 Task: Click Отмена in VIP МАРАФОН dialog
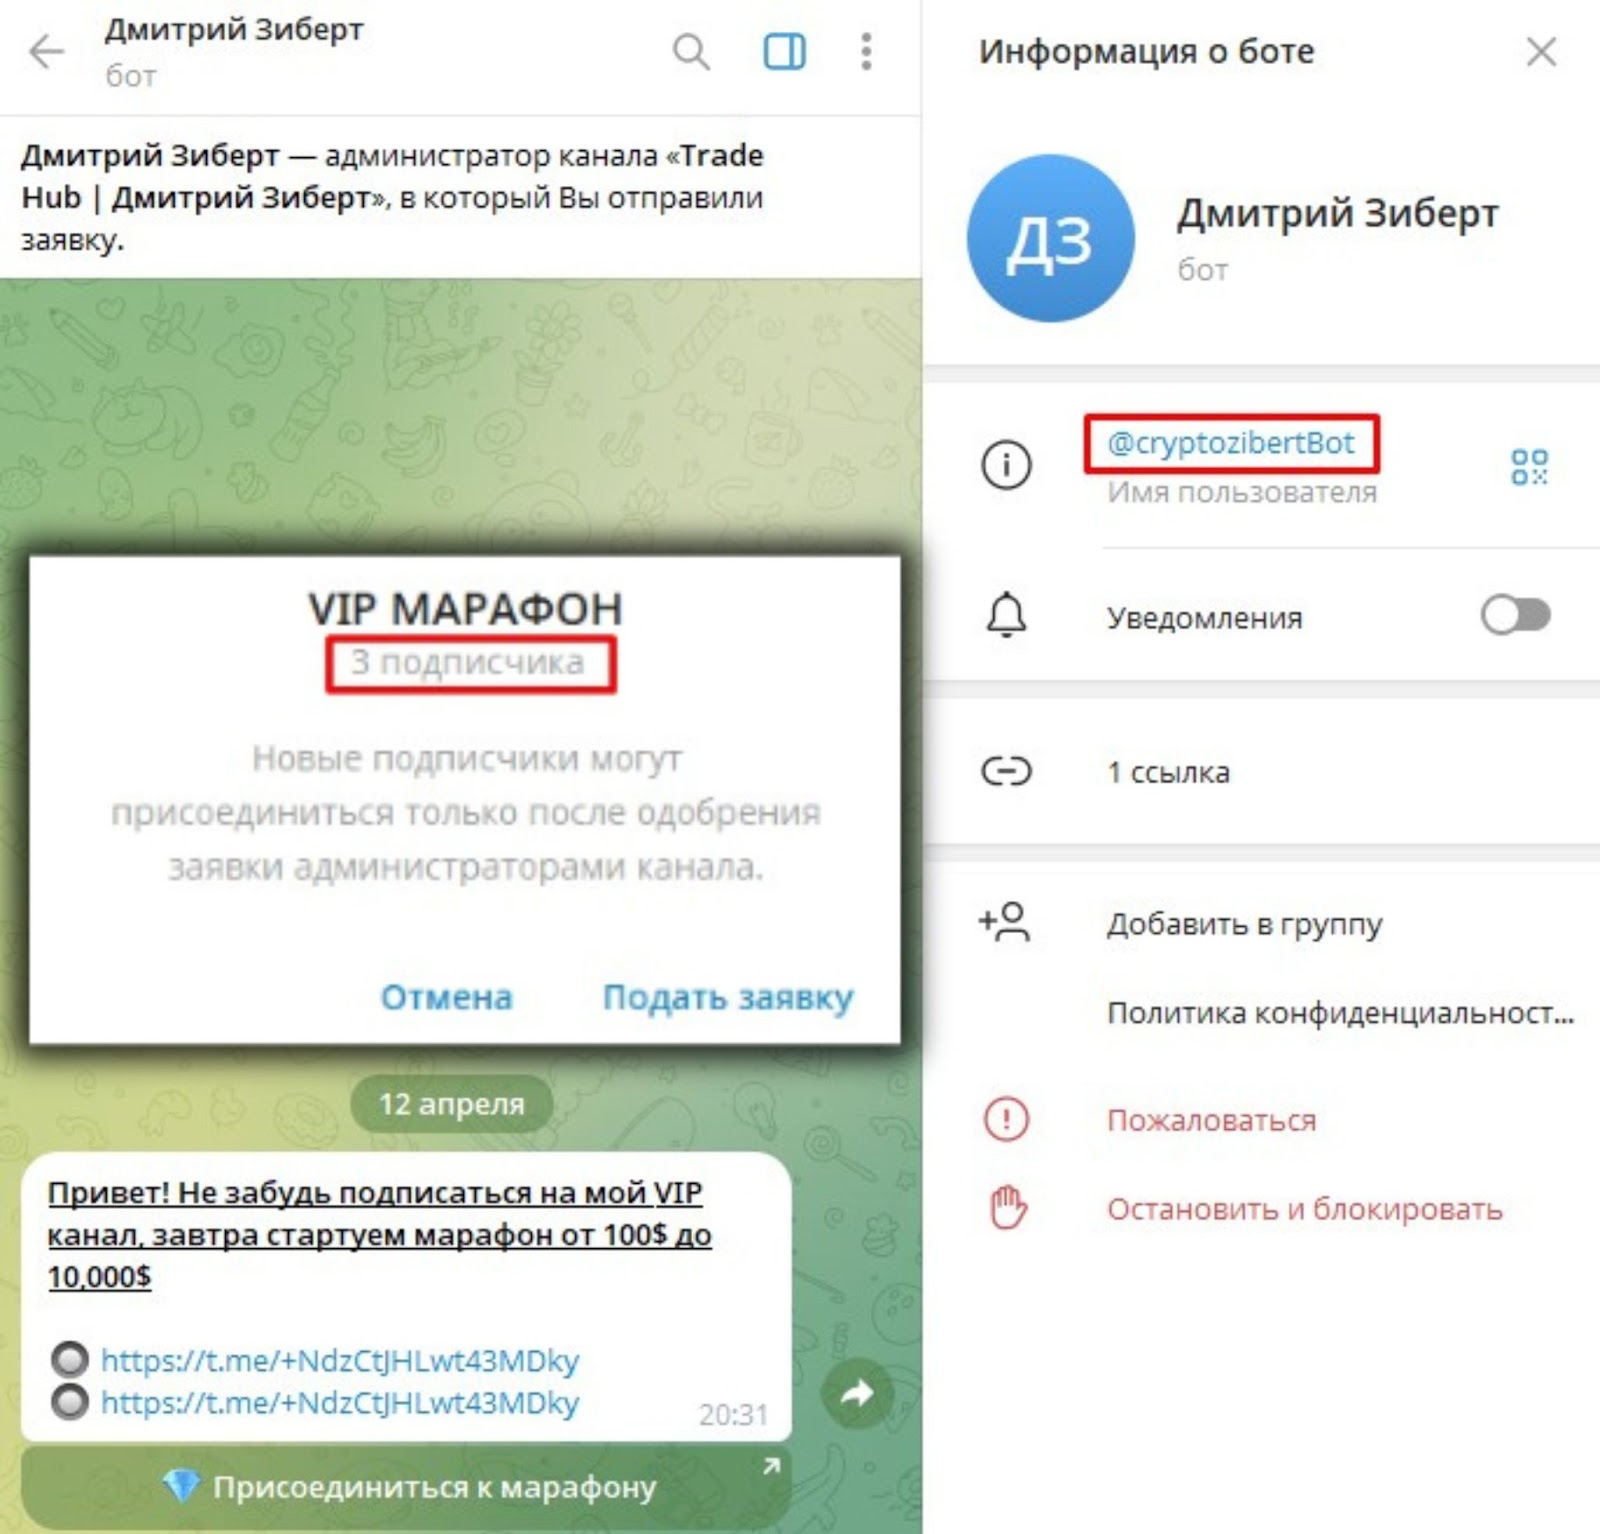(x=446, y=997)
